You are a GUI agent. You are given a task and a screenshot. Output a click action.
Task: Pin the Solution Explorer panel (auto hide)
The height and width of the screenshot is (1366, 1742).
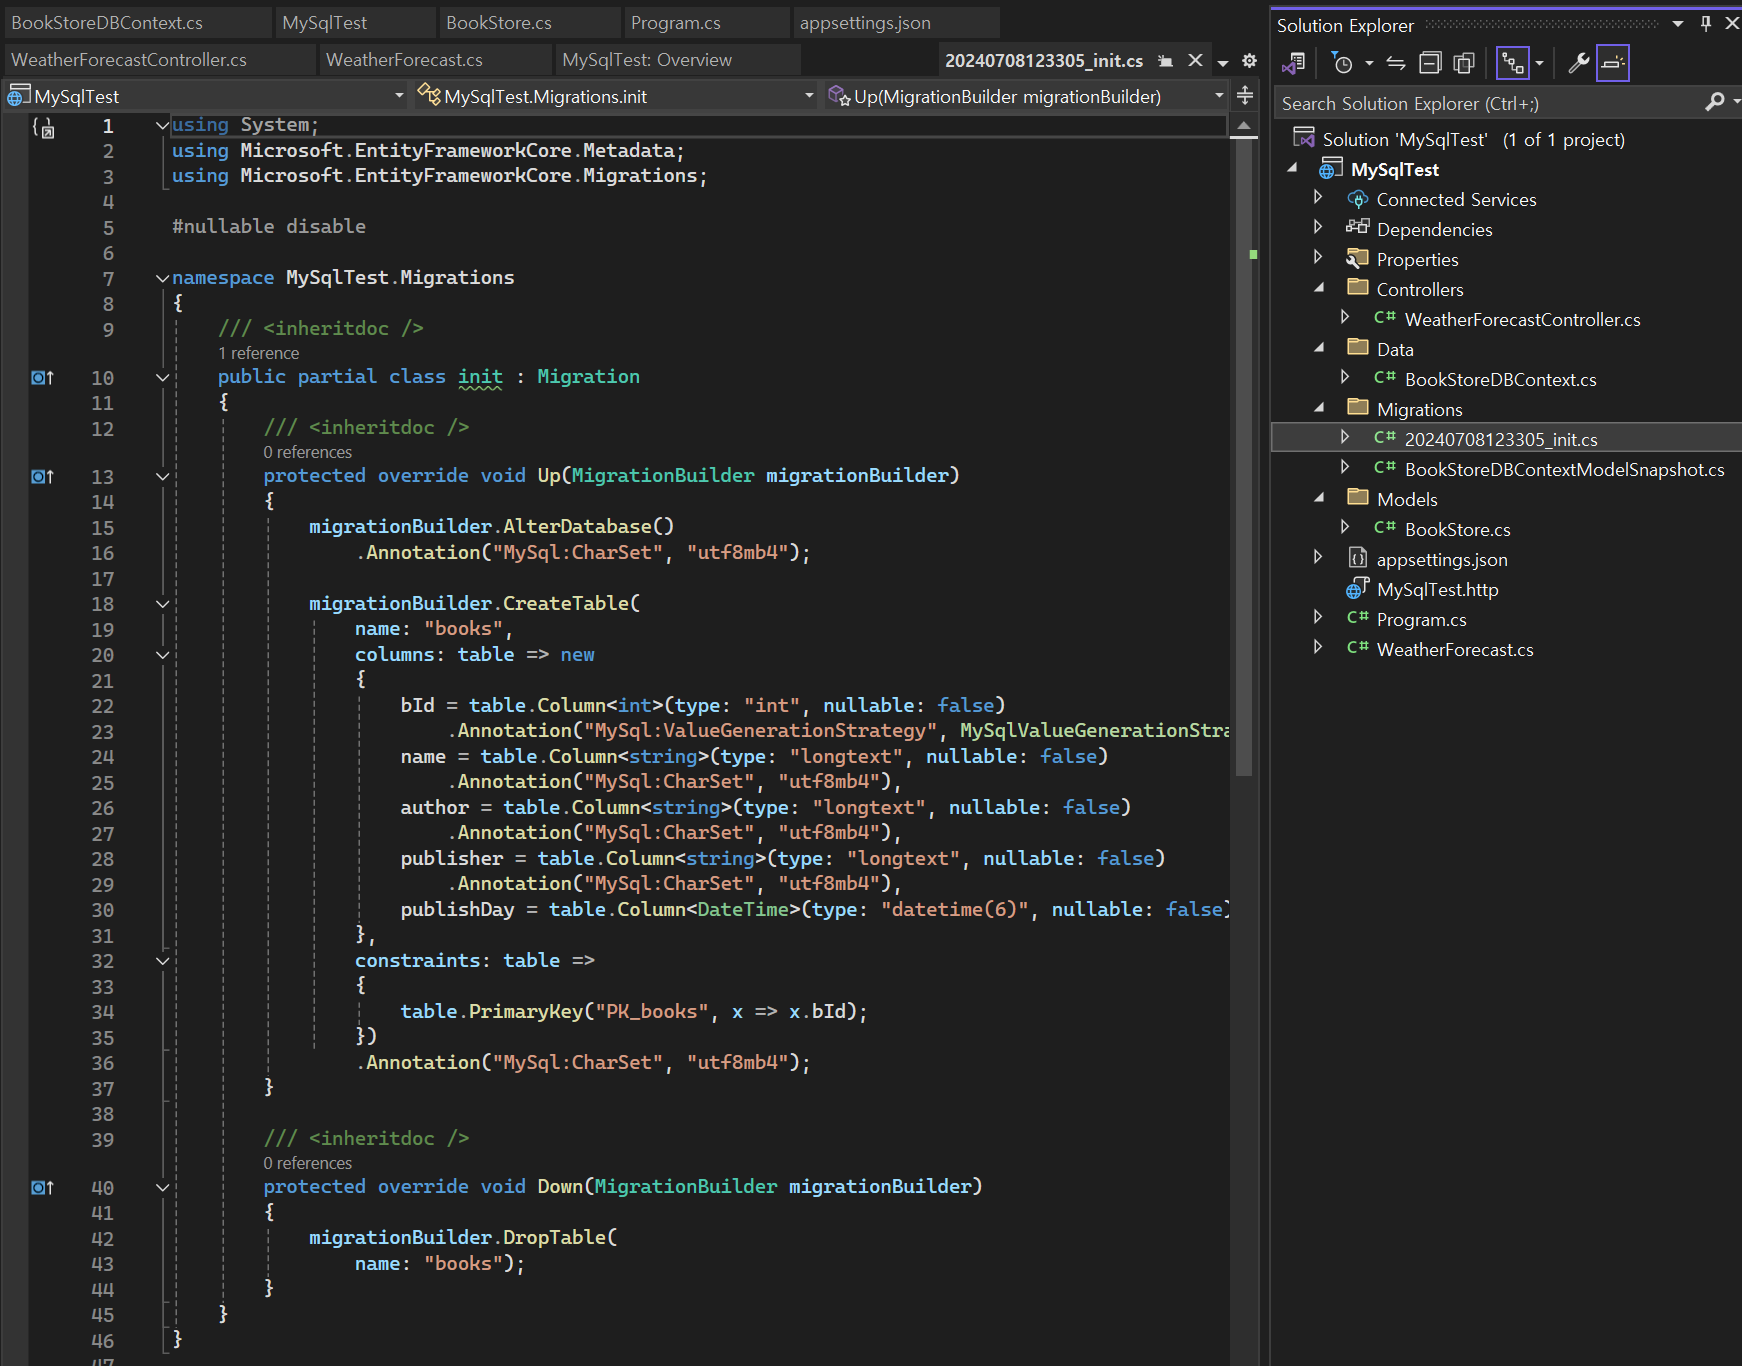pos(1706,24)
